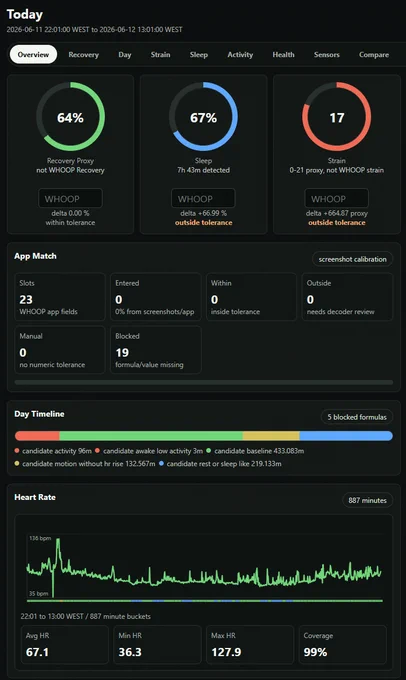This screenshot has width=406, height=680.
Task: Click the Outside 0 card
Action: tap(347, 297)
